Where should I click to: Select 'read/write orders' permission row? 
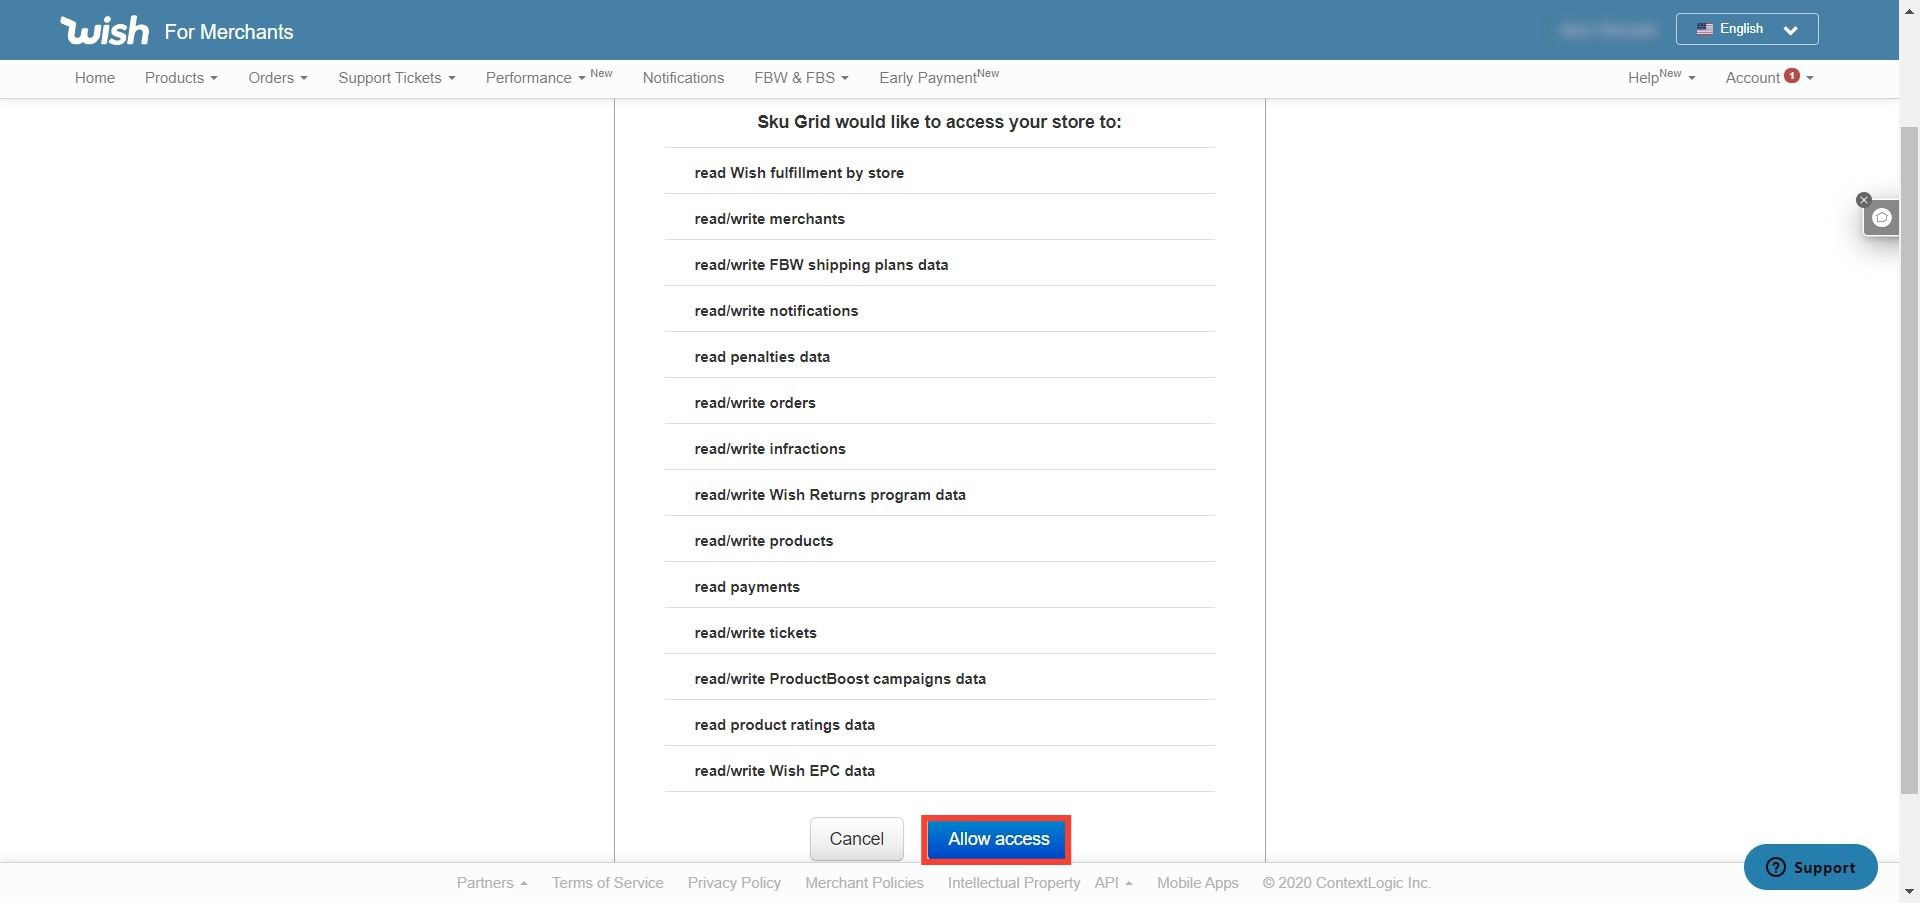939,403
